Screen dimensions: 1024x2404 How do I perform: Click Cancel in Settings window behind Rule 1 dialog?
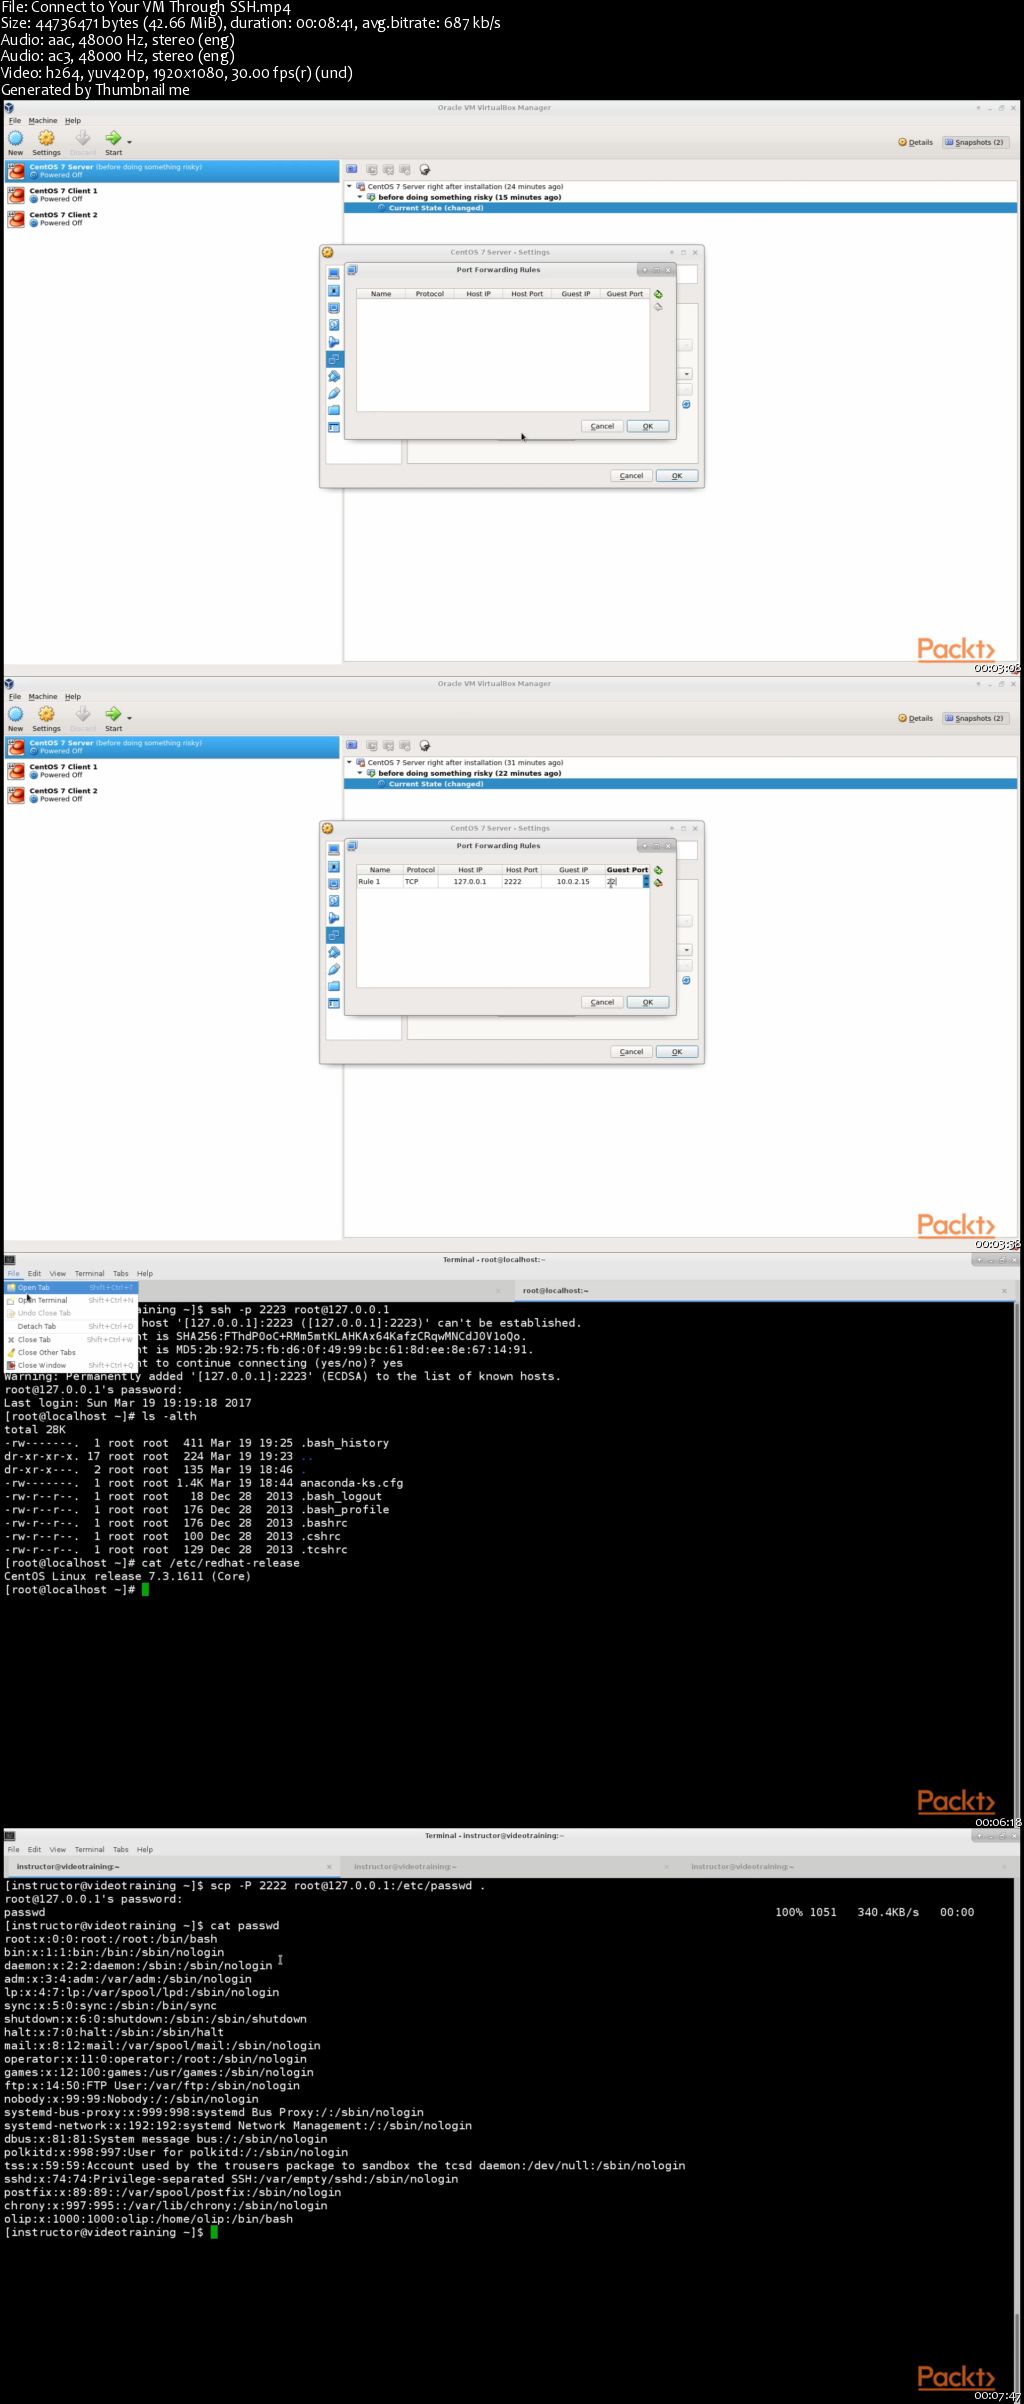(631, 1052)
